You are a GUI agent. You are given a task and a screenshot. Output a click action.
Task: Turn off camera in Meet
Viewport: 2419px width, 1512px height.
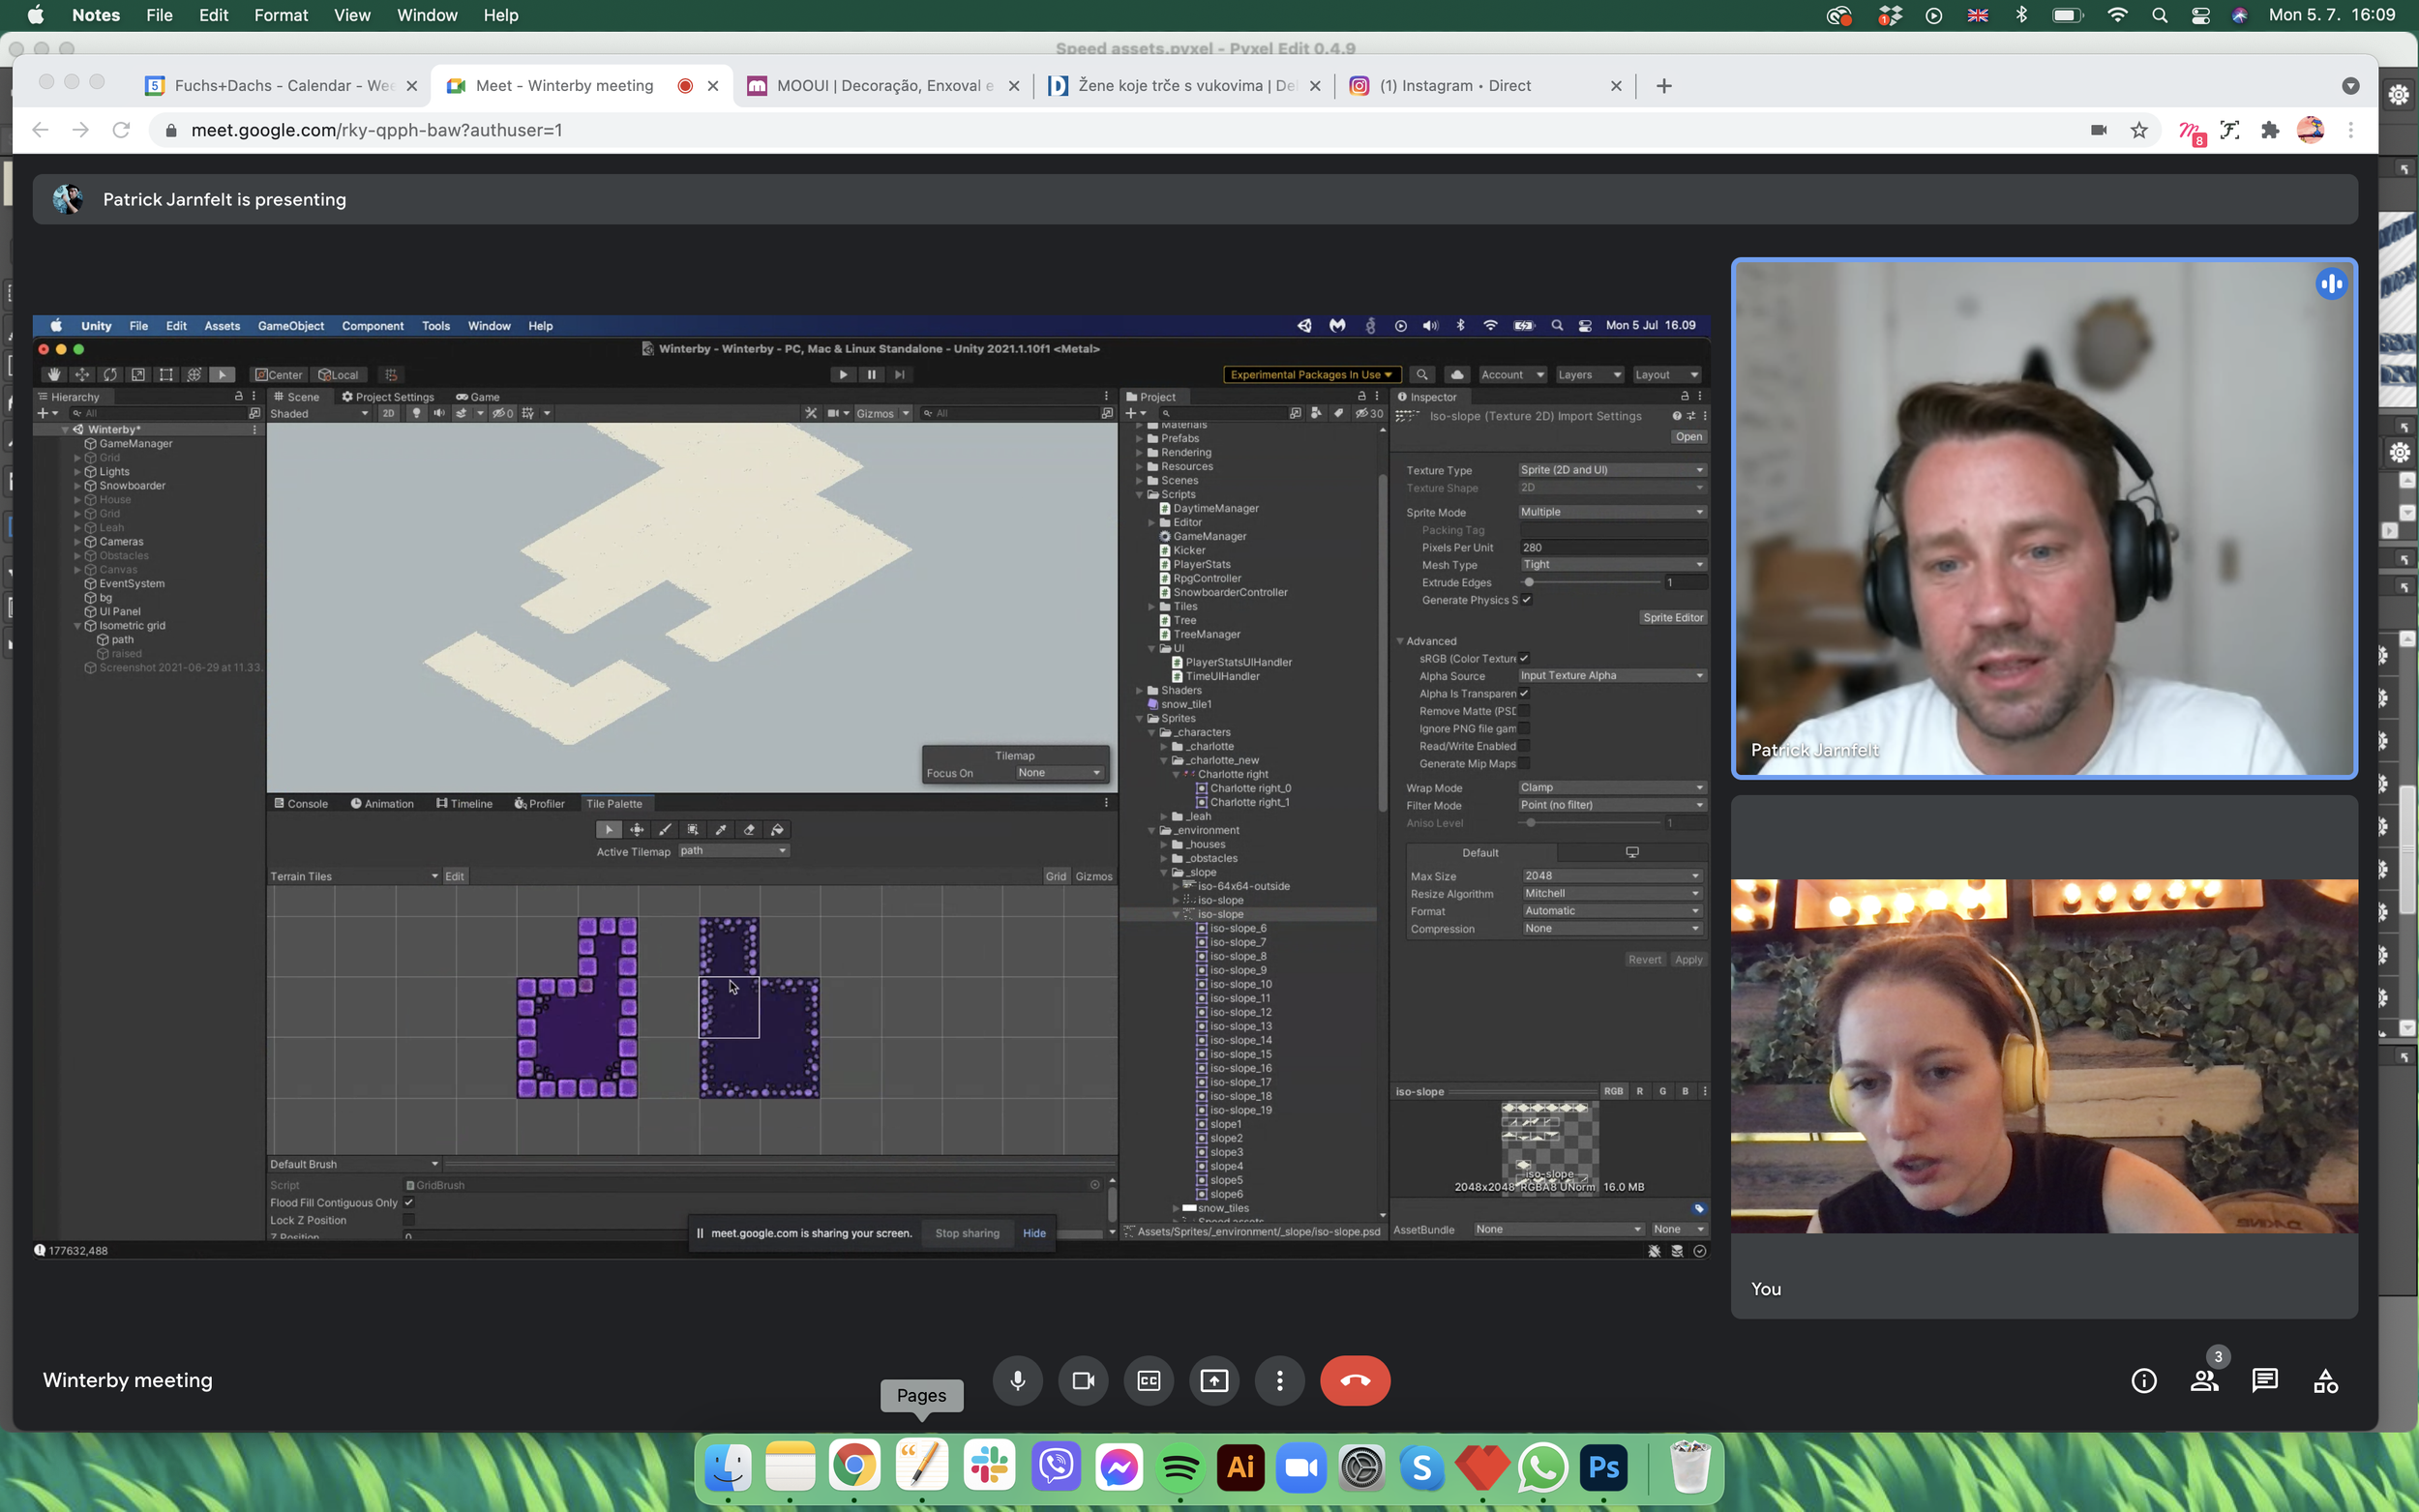coord(1083,1380)
